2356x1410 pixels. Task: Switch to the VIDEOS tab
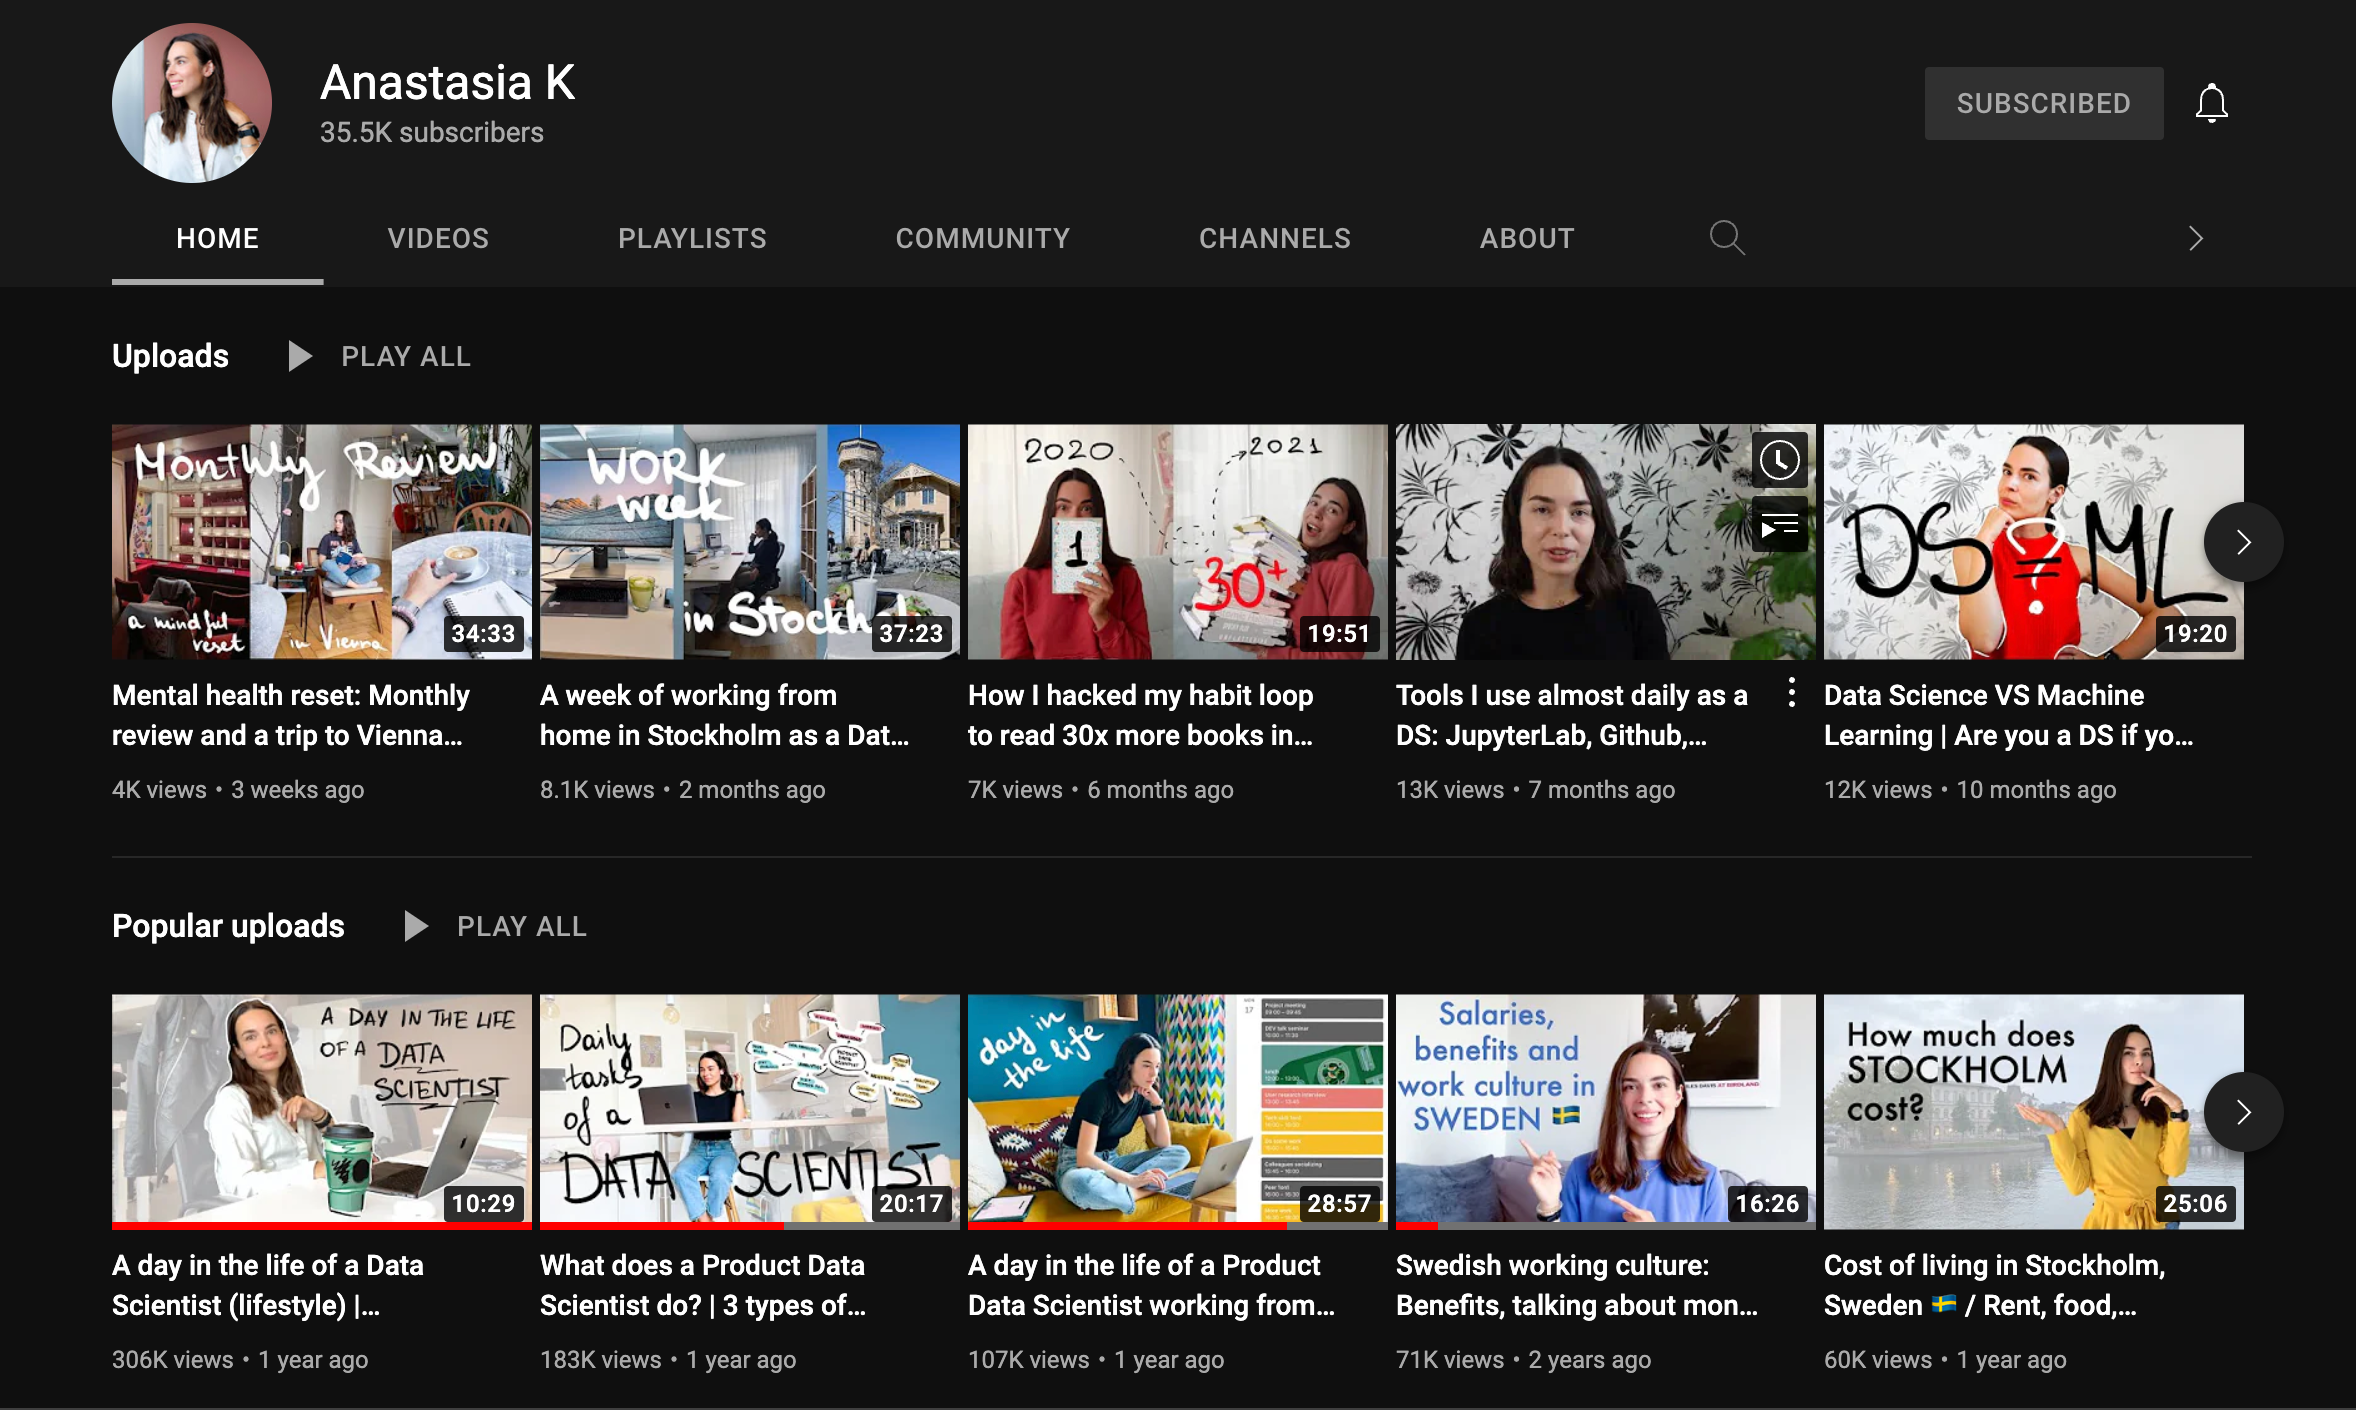tap(438, 238)
